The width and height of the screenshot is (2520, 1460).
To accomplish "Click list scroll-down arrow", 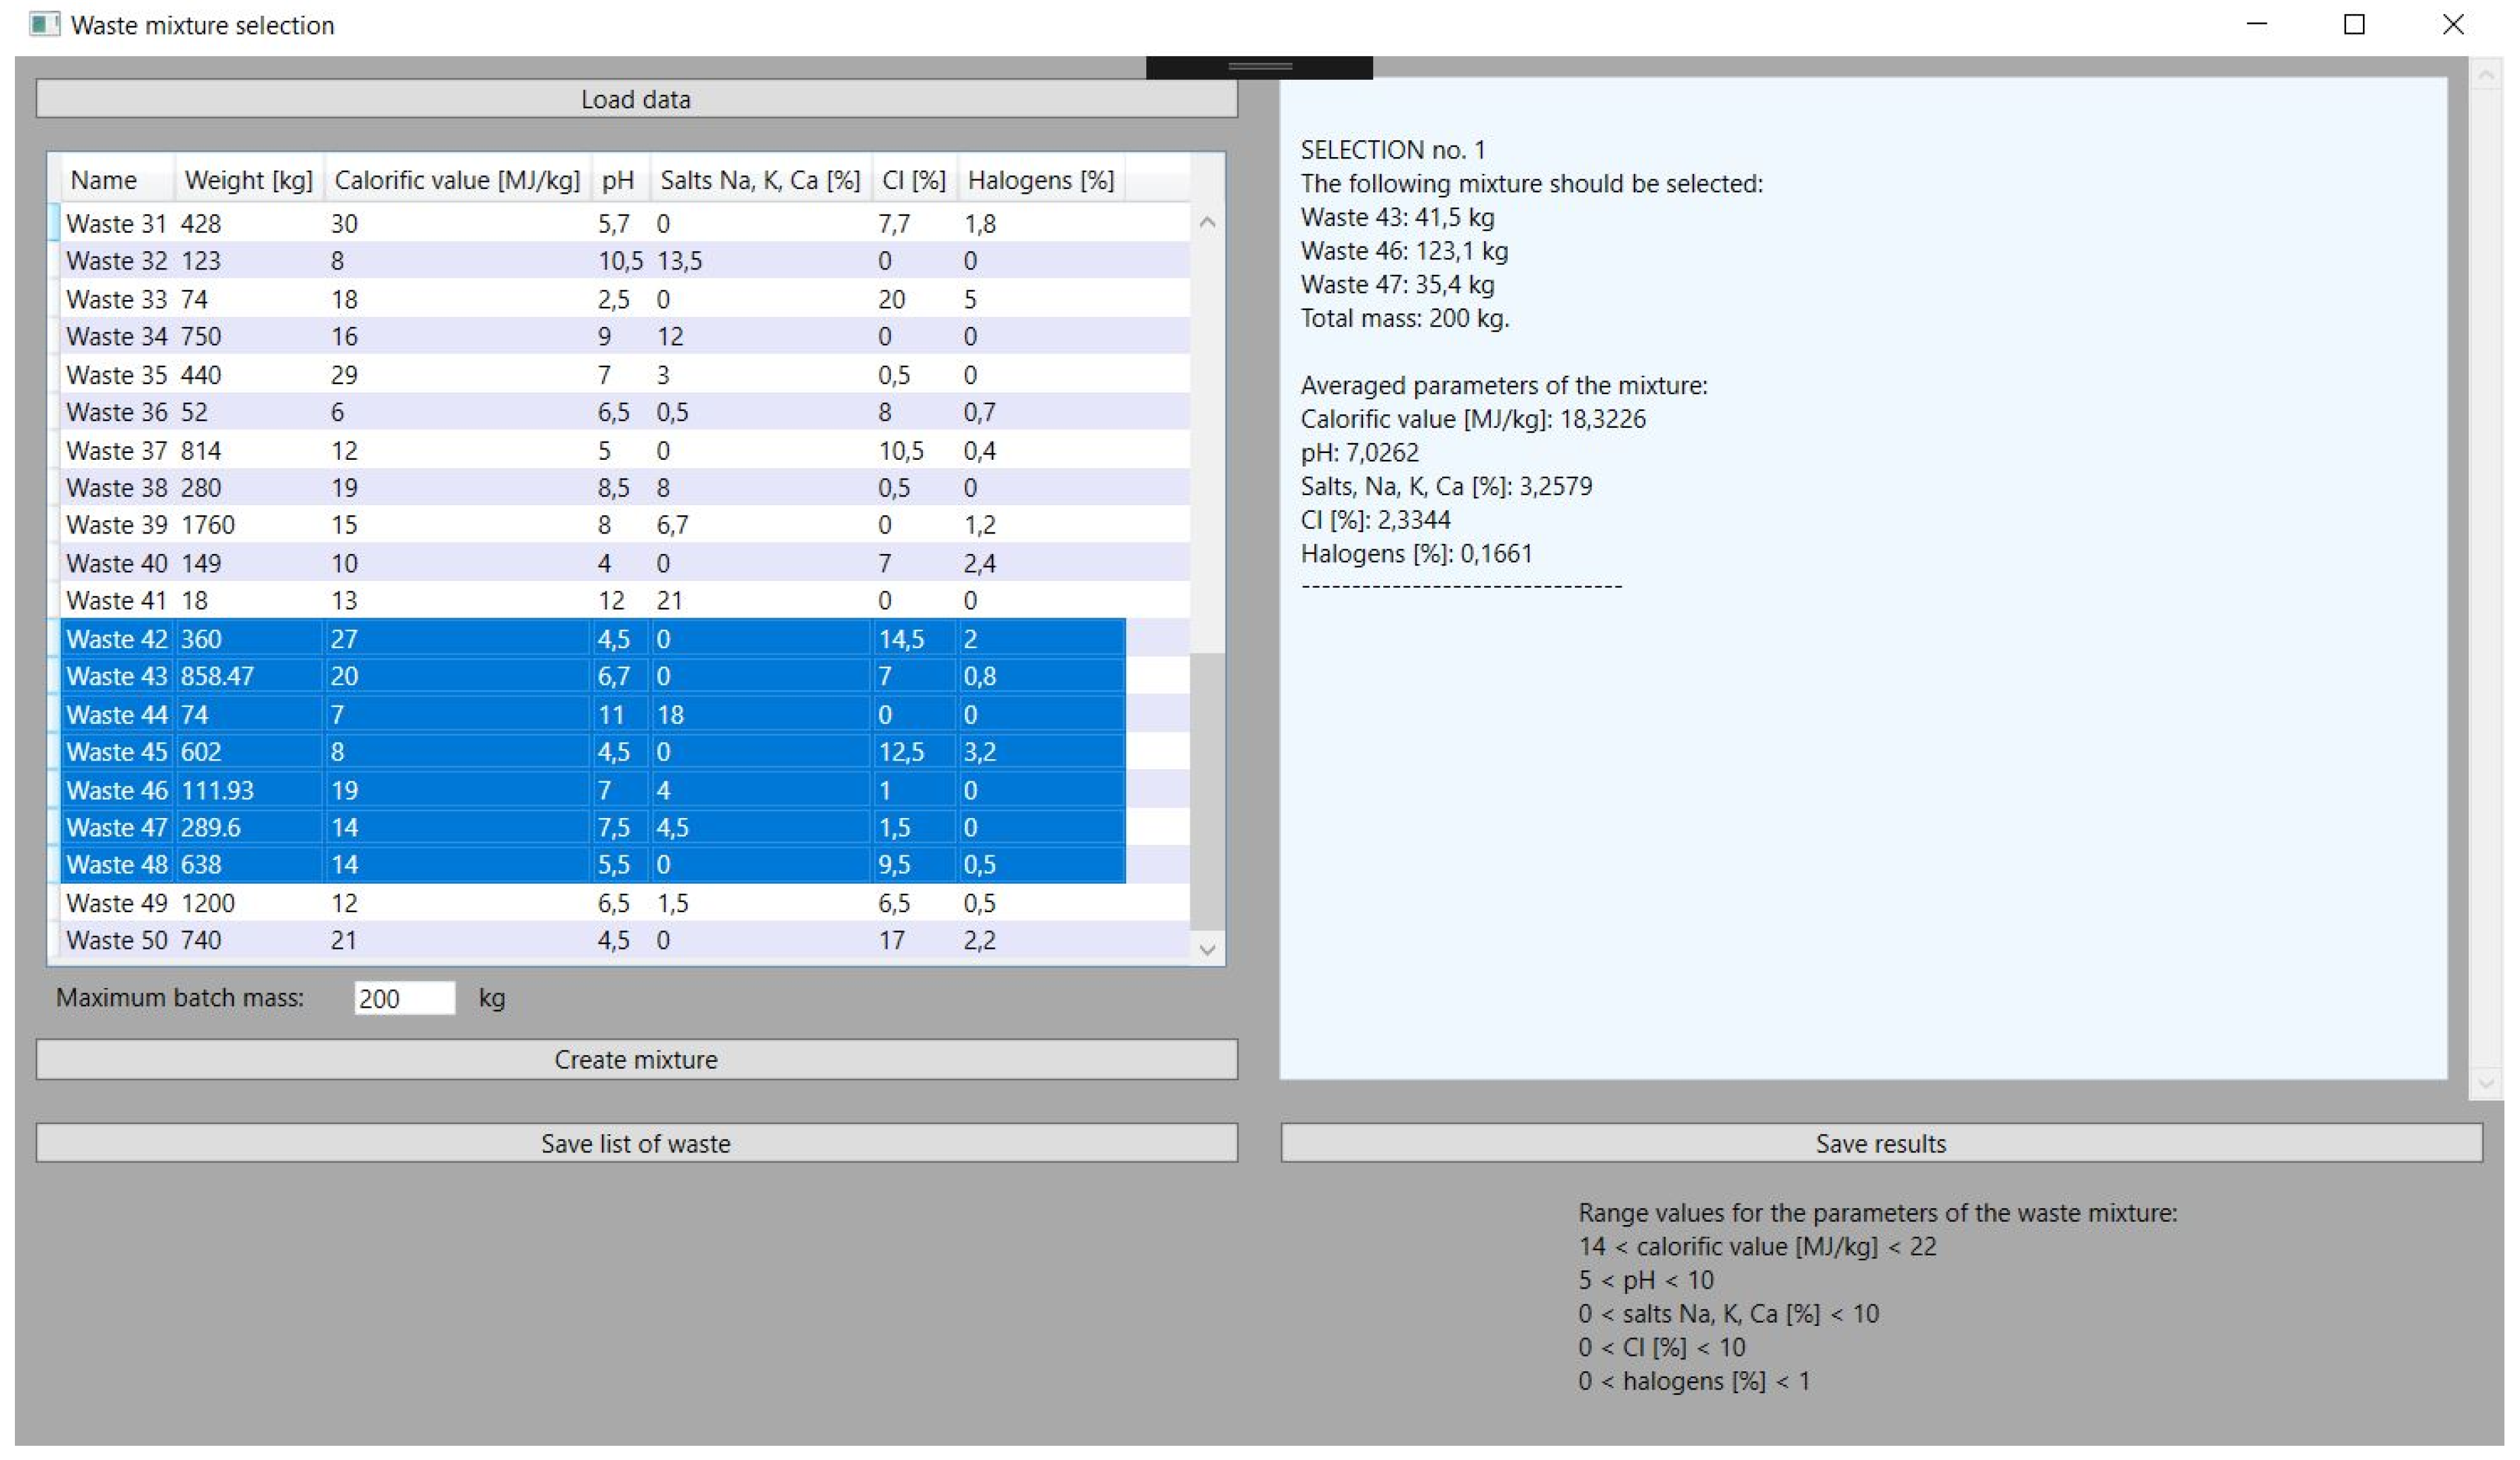I will coord(1207,949).
